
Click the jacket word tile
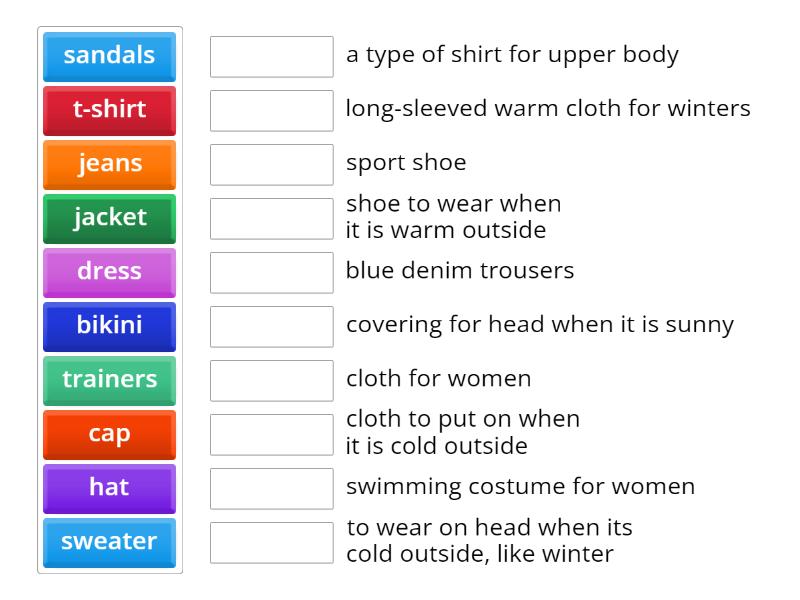click(109, 218)
